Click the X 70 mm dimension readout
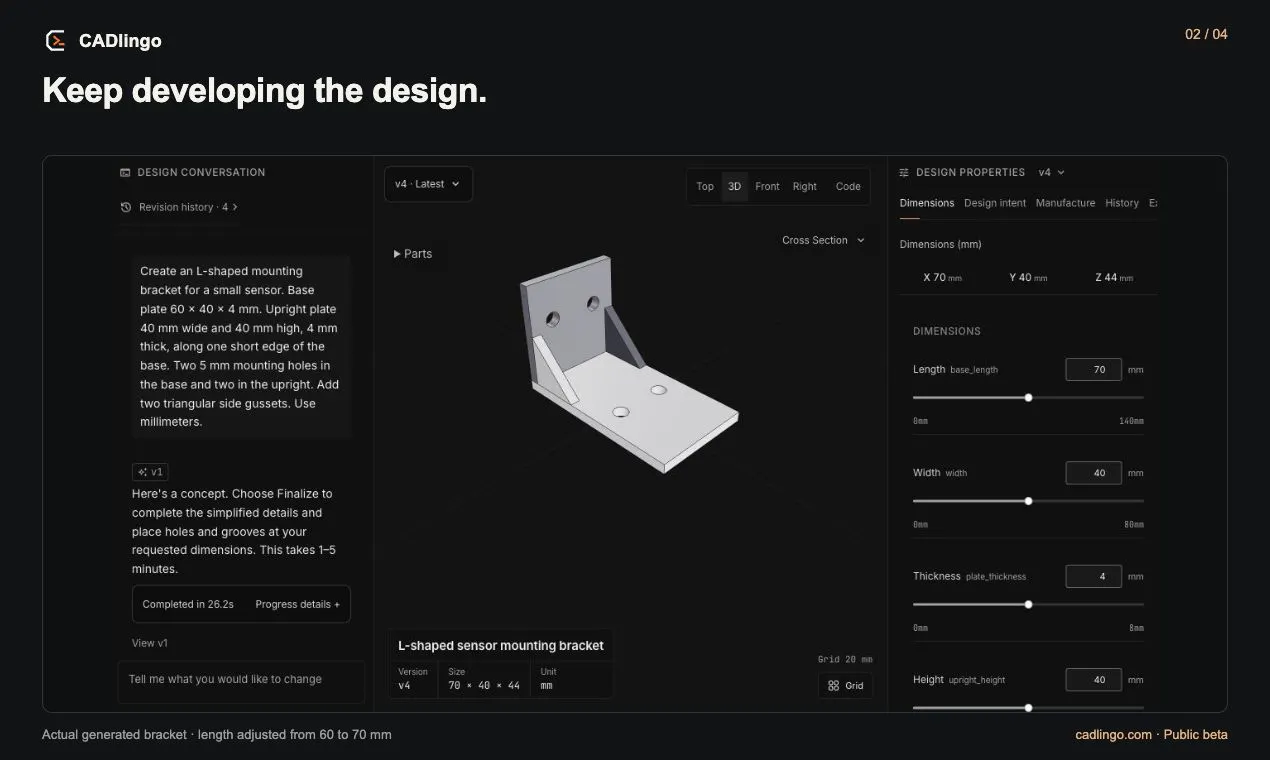Viewport: 1270px width, 760px height. pyautogui.click(x=942, y=277)
